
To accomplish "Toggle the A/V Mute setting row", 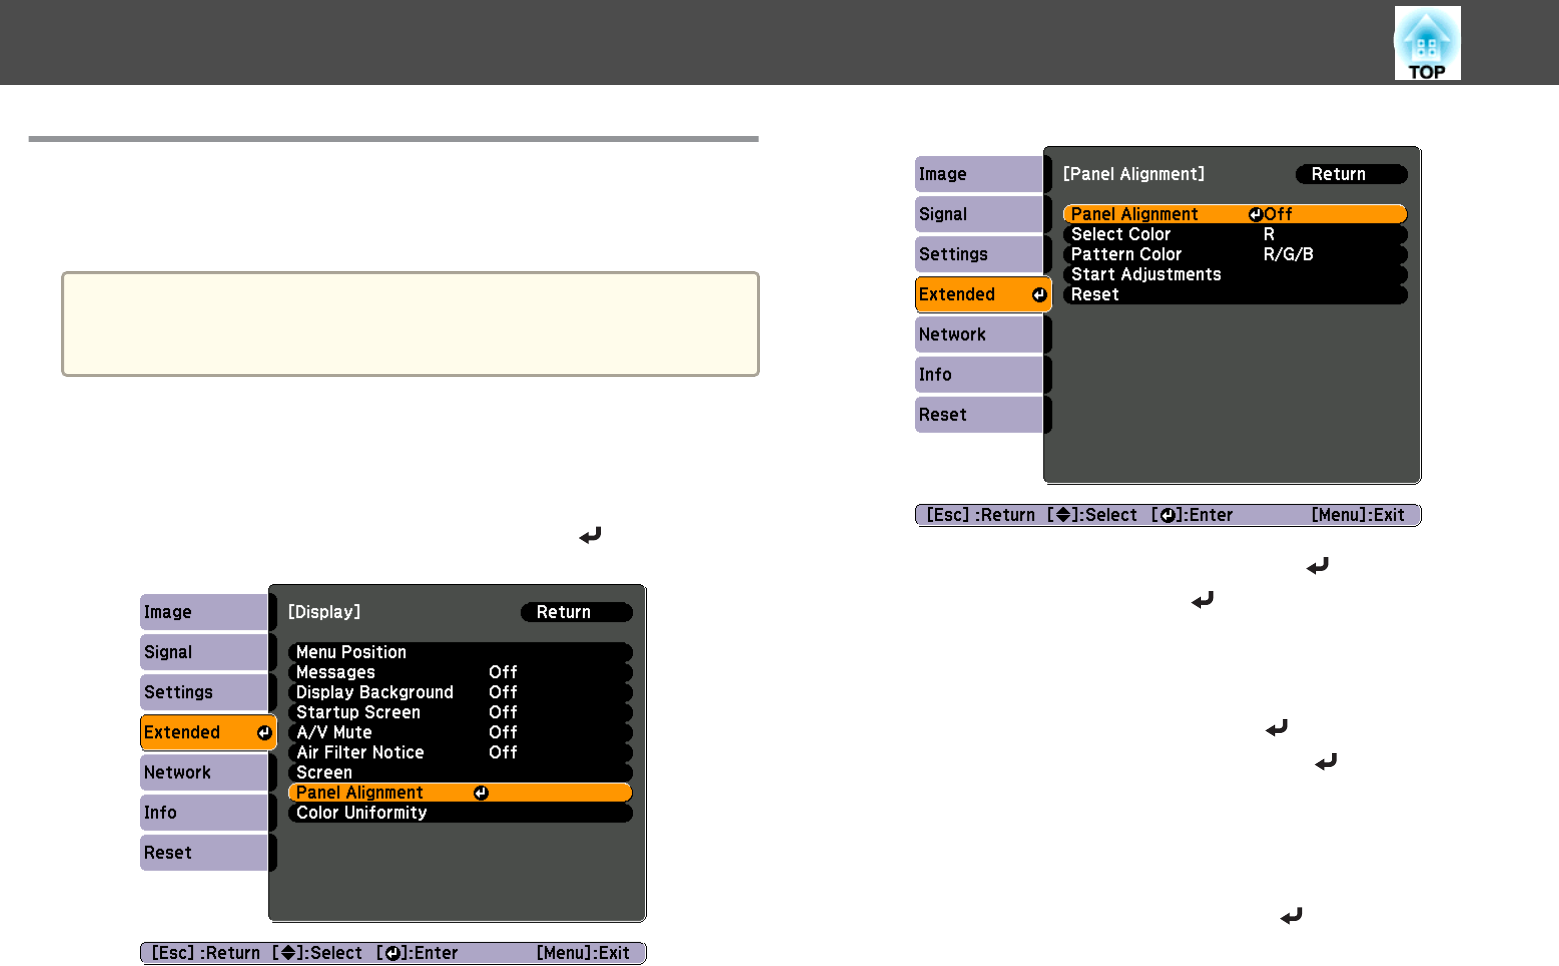I will click(x=460, y=732).
